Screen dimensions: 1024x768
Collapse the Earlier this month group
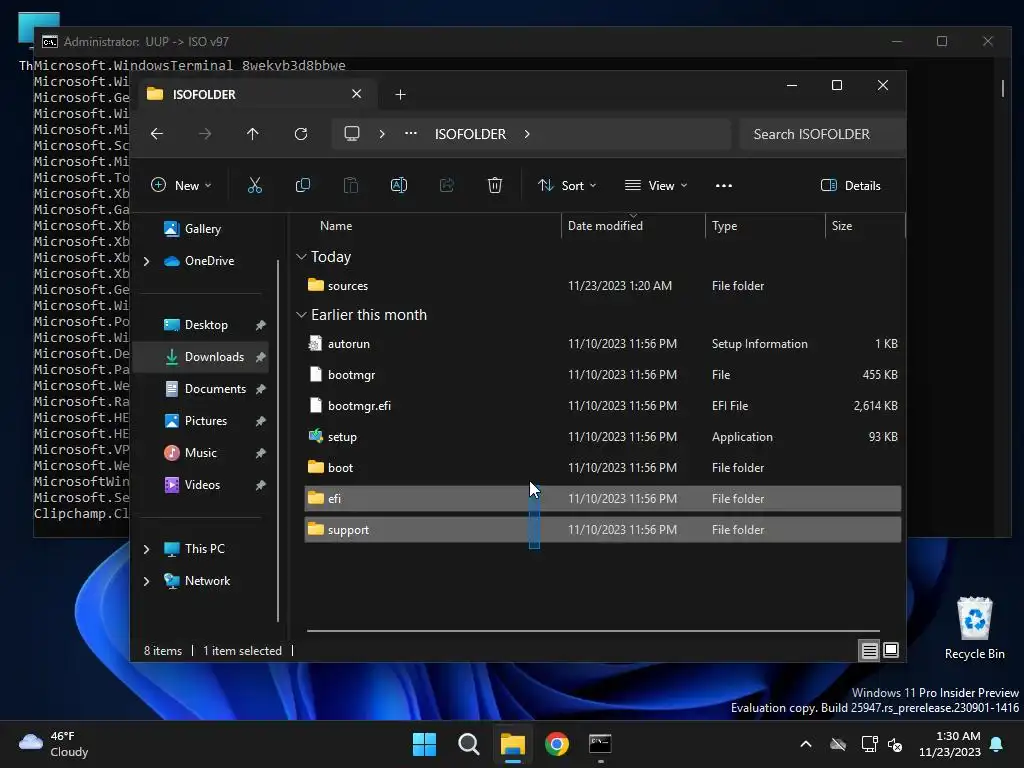[301, 315]
